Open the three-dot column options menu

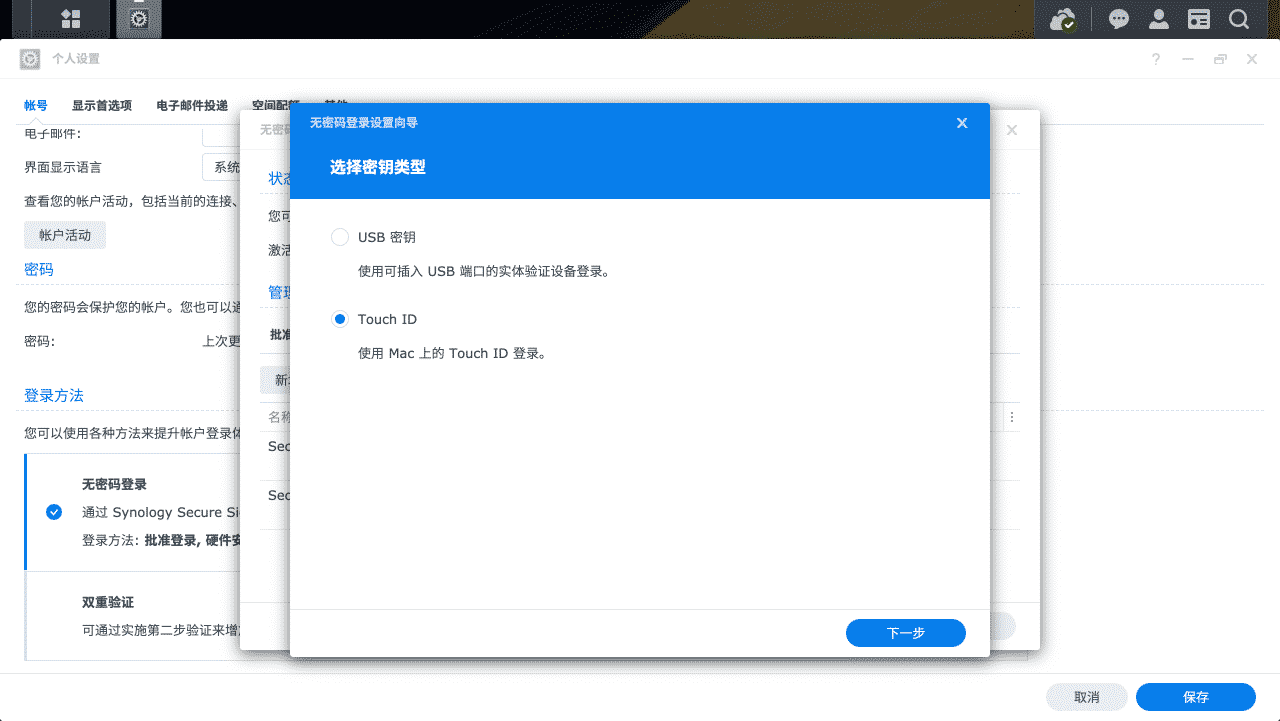pos(1011,417)
